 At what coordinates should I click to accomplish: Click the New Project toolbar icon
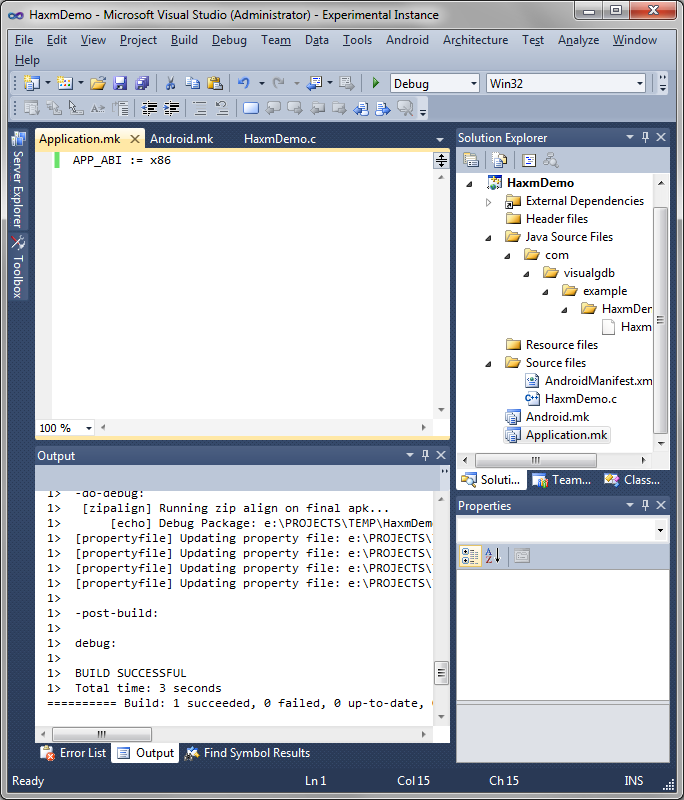coord(32,83)
